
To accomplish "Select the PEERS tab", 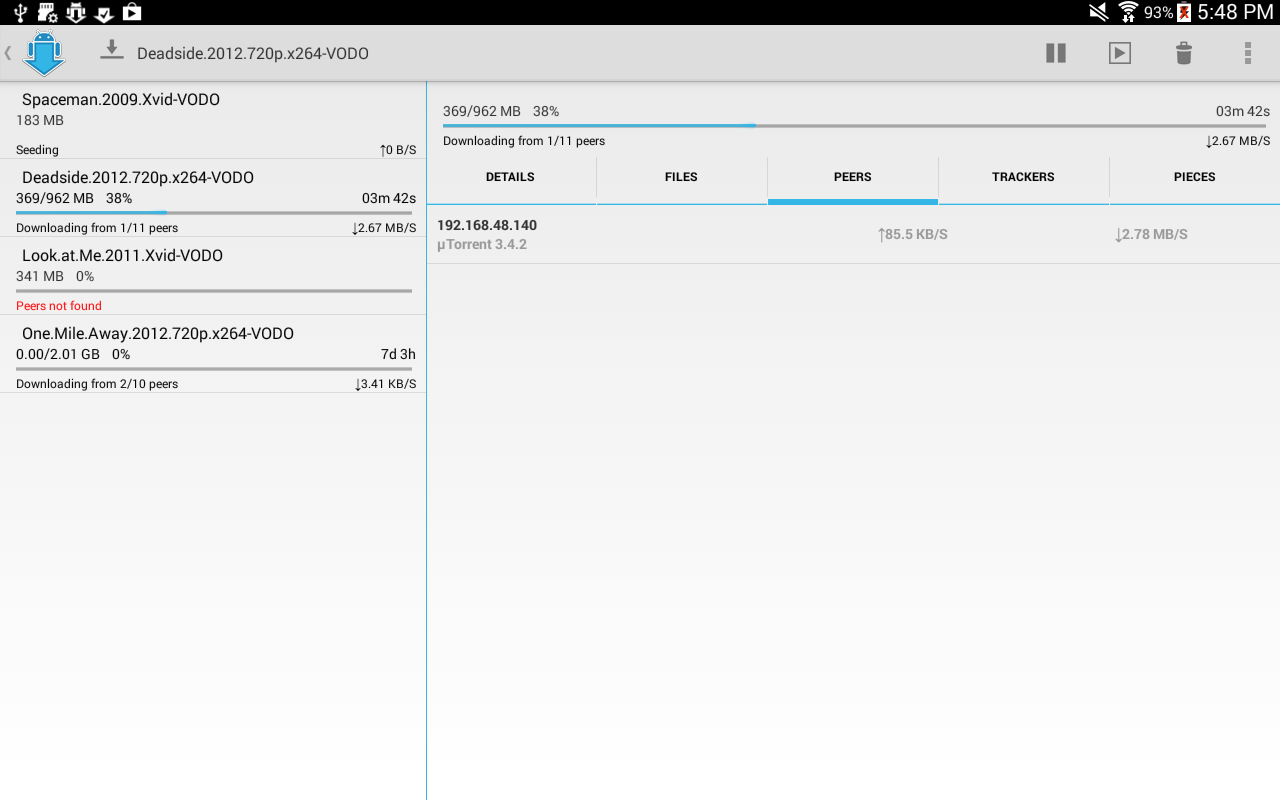I will [x=852, y=177].
